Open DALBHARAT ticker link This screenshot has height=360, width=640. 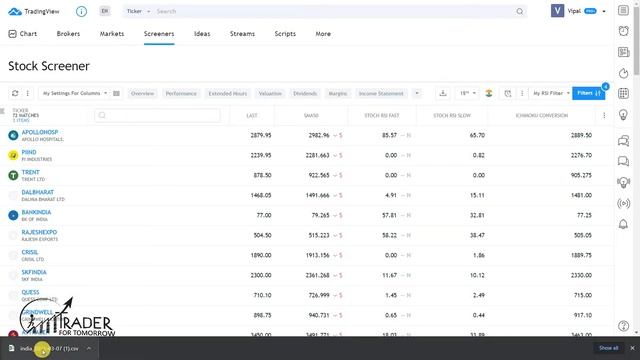(38, 192)
